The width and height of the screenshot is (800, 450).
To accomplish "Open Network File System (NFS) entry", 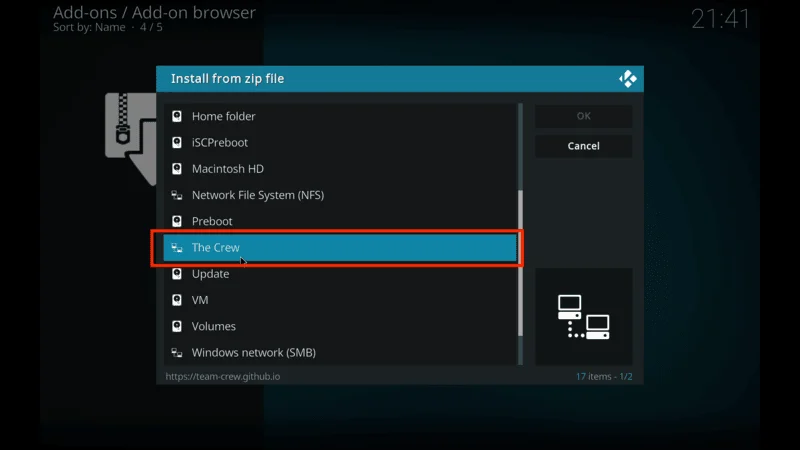I will 340,195.
